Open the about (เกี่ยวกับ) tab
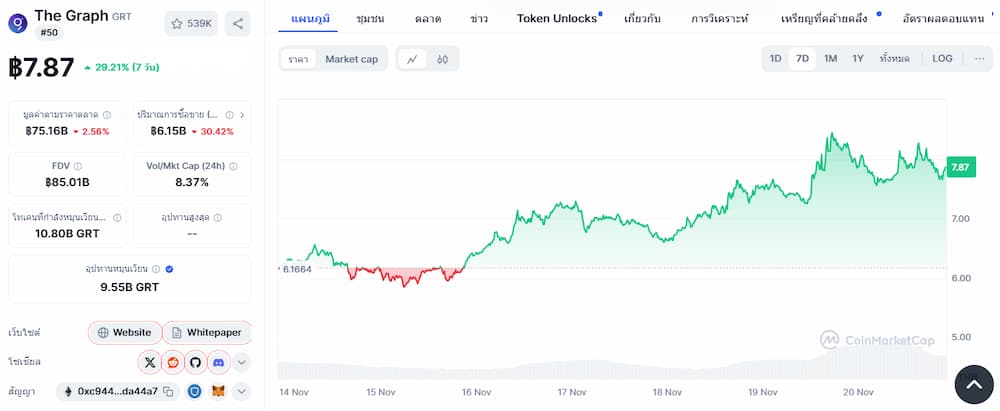The height and width of the screenshot is (411, 1000). click(x=644, y=19)
